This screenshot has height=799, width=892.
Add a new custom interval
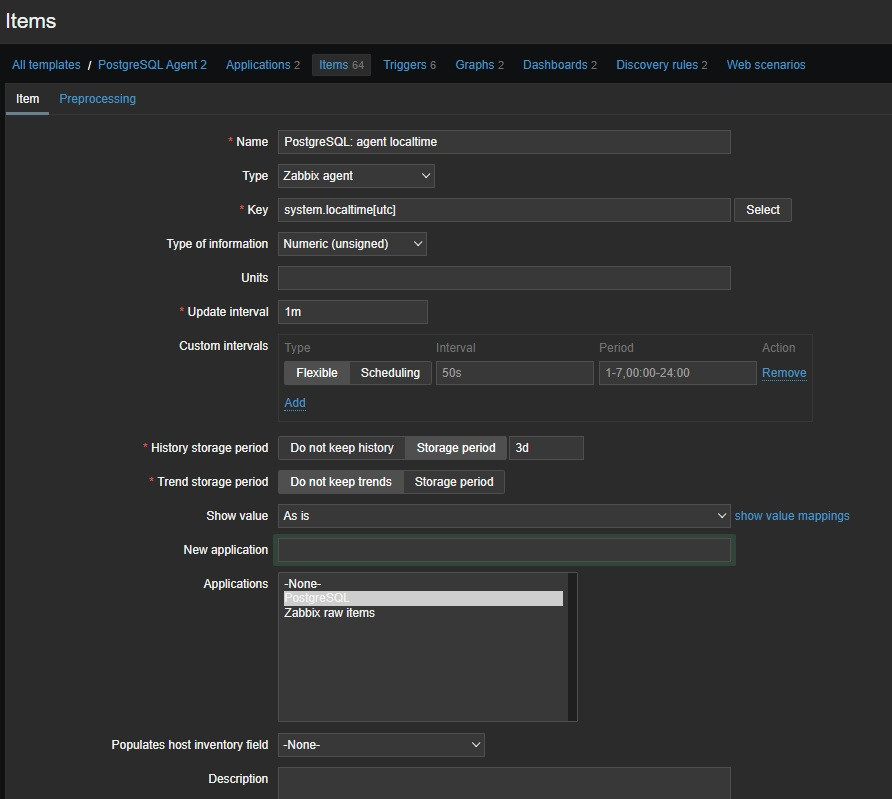[295, 403]
